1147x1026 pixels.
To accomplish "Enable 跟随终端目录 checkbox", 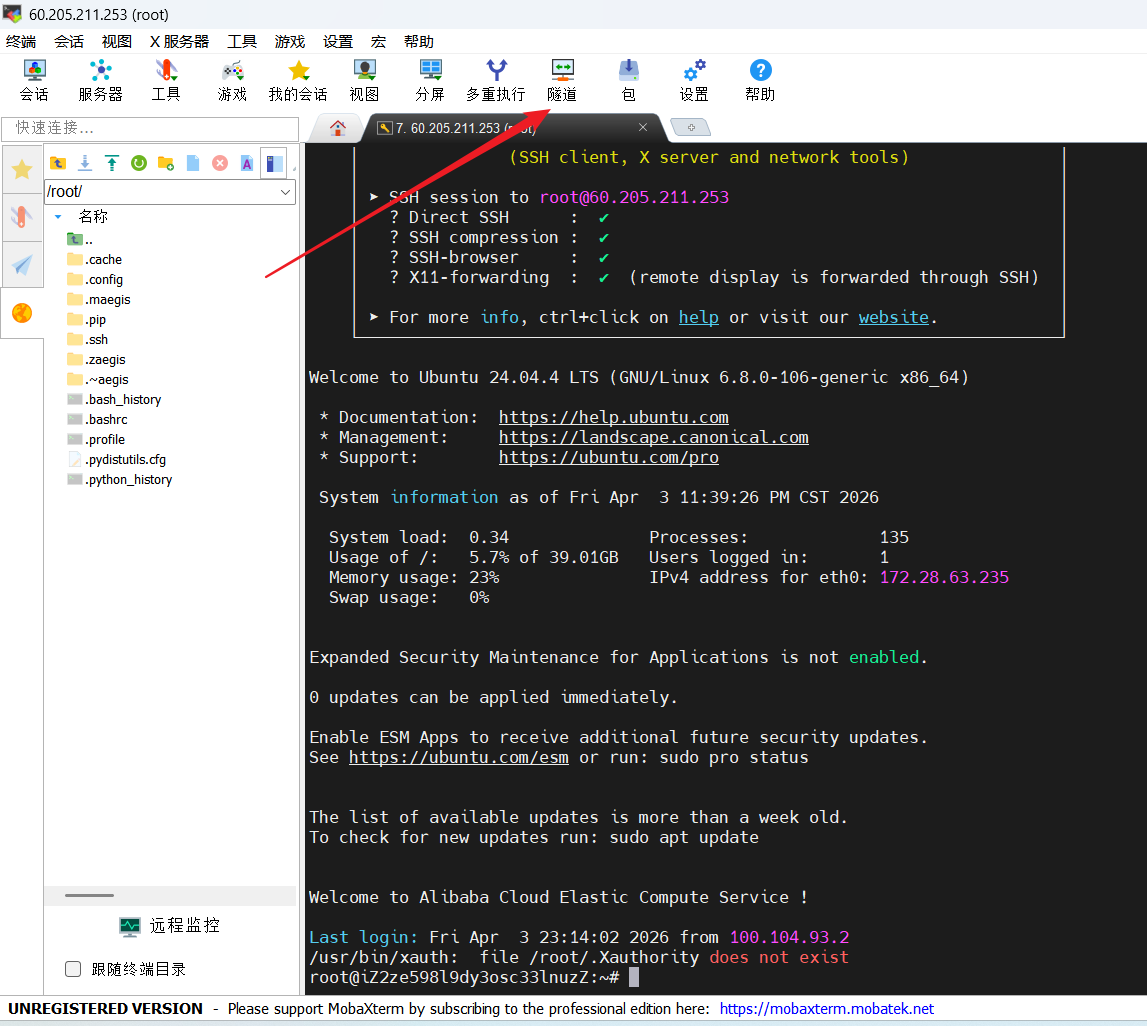I will pos(73,969).
